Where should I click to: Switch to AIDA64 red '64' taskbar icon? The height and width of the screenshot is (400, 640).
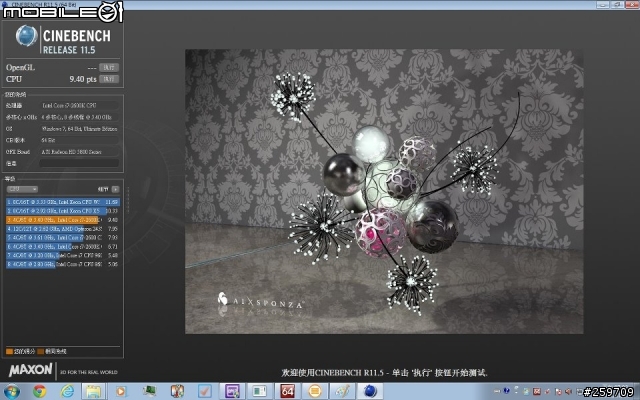coord(287,391)
